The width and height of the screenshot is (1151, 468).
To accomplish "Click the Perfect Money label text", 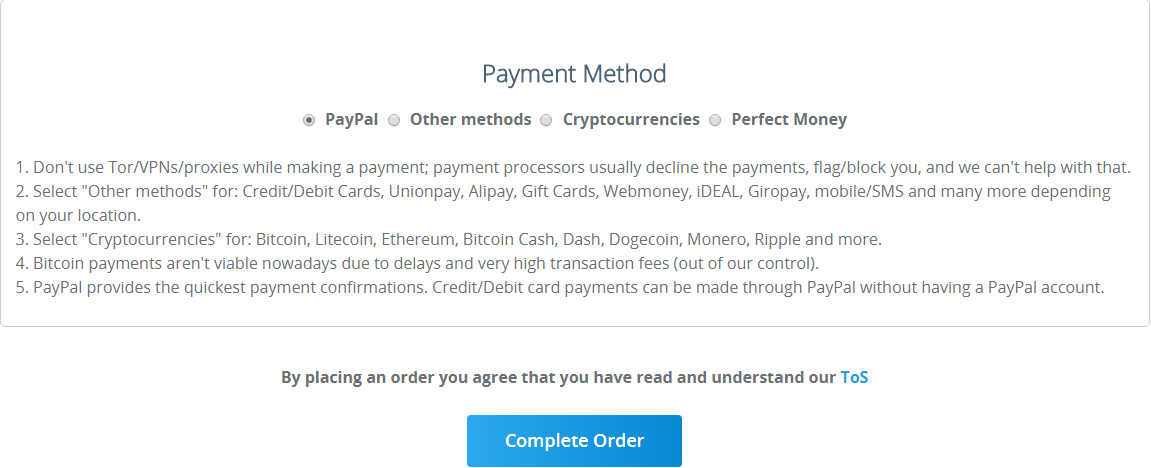I will coord(789,120).
